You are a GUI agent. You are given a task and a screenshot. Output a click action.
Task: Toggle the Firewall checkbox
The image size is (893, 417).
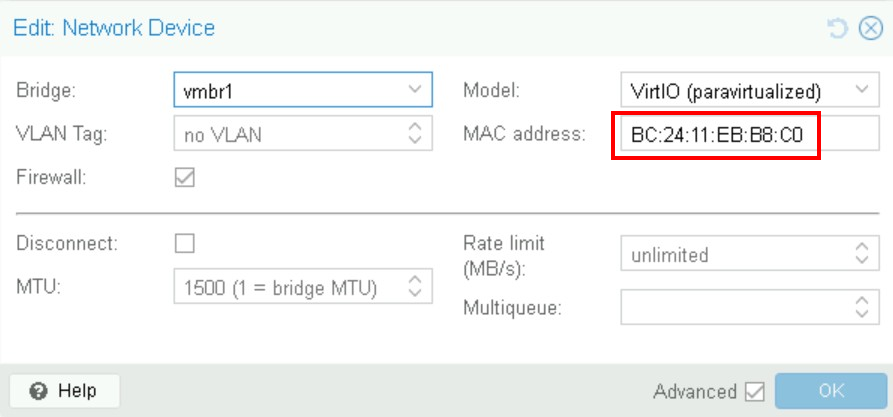pos(185,177)
